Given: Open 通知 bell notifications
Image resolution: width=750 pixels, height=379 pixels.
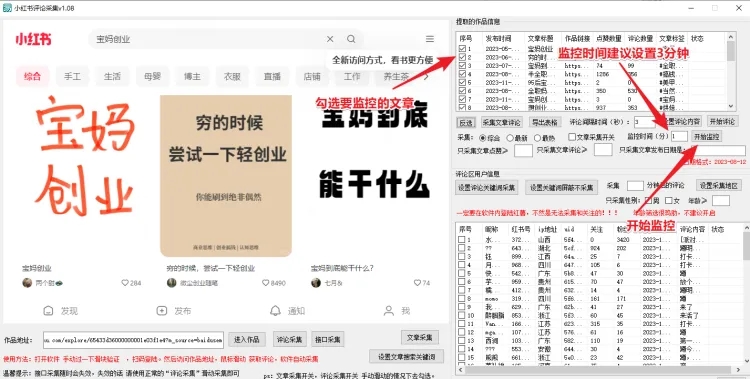Looking at the screenshot, I should [287, 311].
